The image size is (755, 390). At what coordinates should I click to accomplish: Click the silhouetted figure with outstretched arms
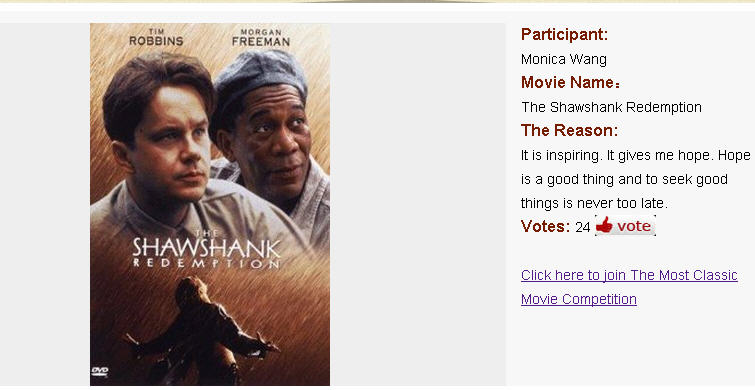tap(202, 329)
